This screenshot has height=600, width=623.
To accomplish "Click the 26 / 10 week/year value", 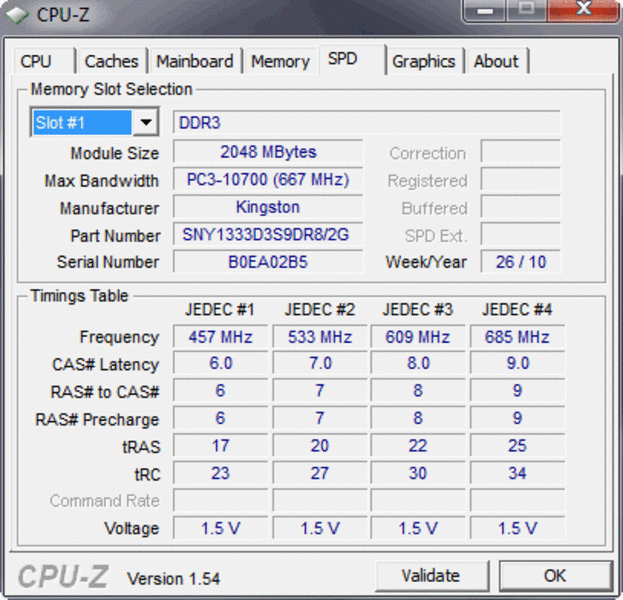I will click(520, 262).
